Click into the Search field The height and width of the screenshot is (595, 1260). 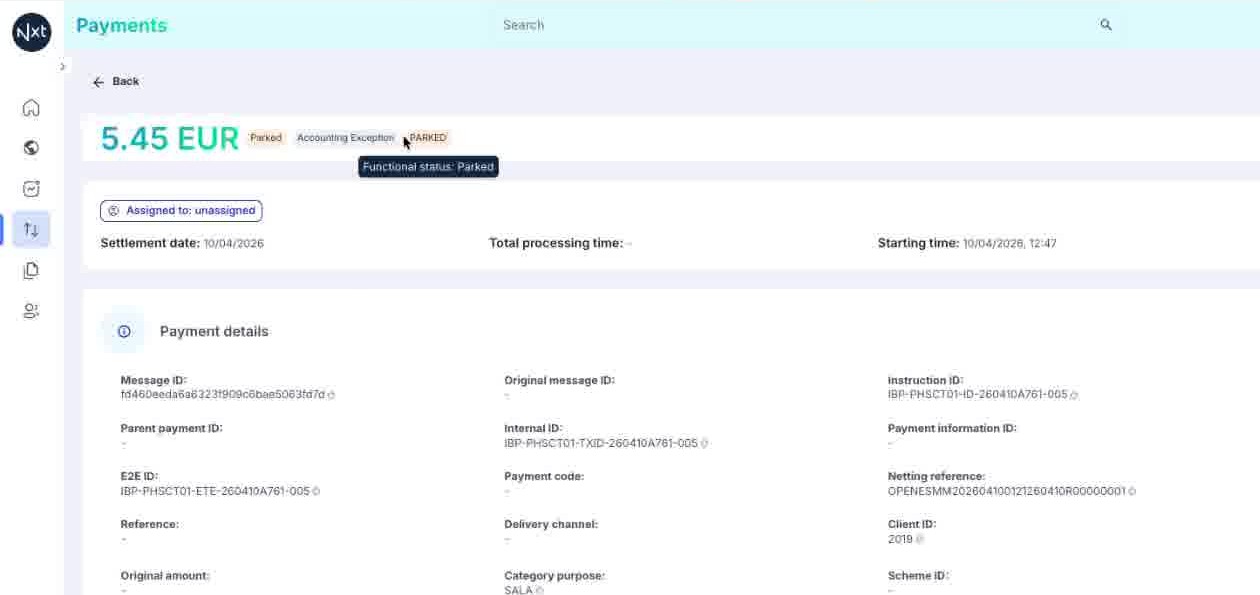tap(800, 25)
